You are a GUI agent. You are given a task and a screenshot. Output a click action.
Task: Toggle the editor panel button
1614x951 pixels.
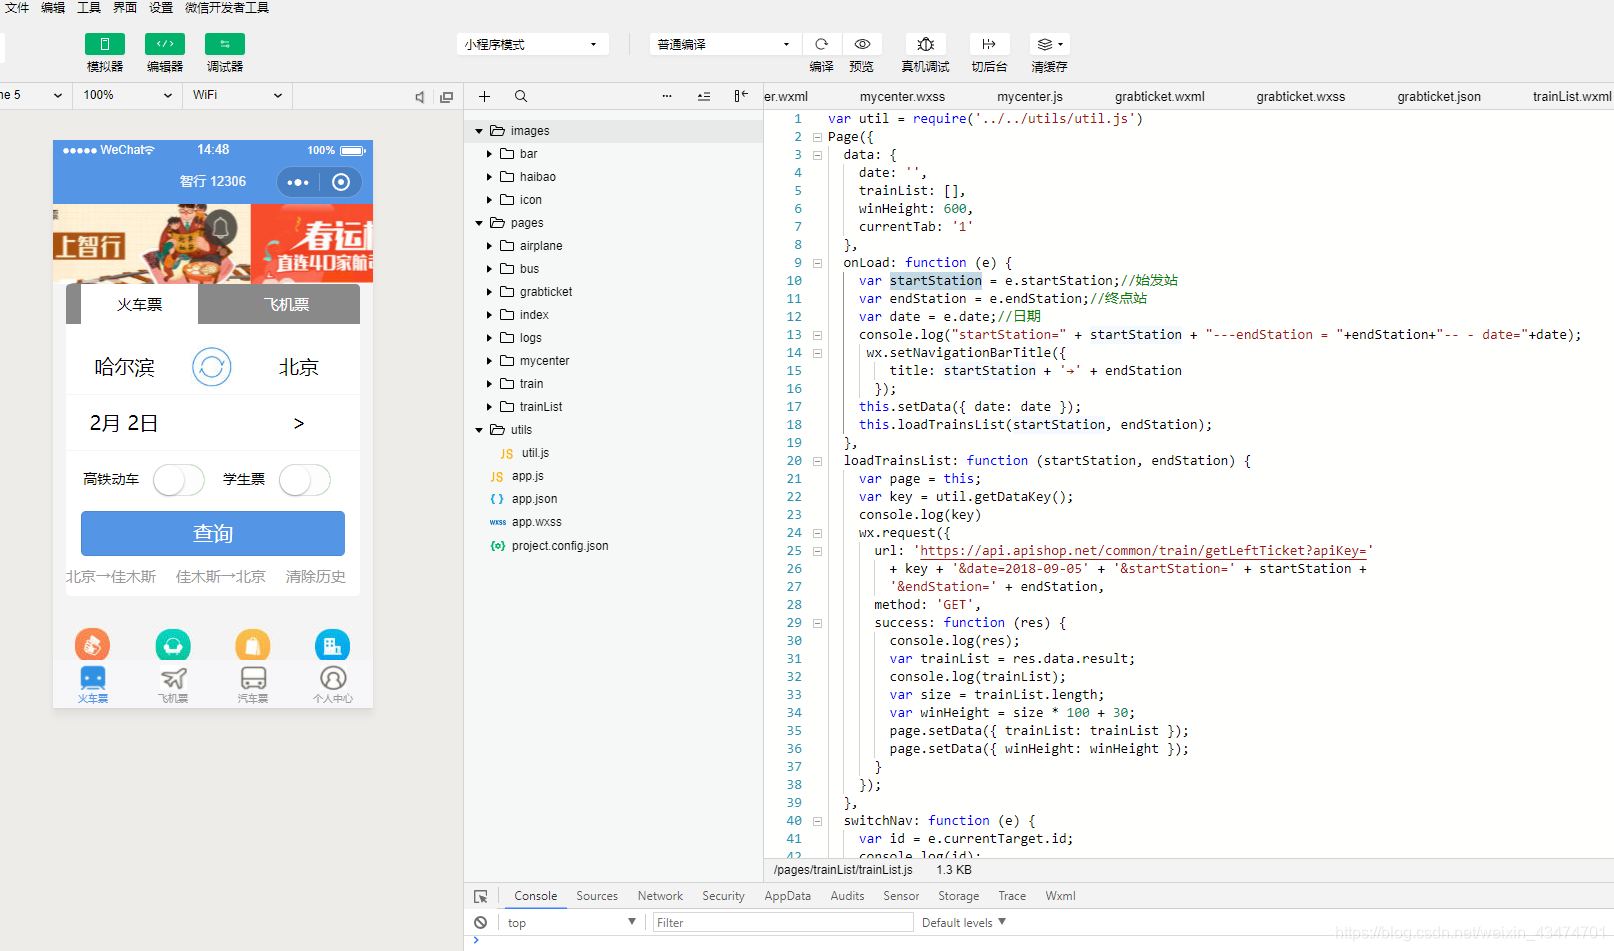[x=165, y=44]
